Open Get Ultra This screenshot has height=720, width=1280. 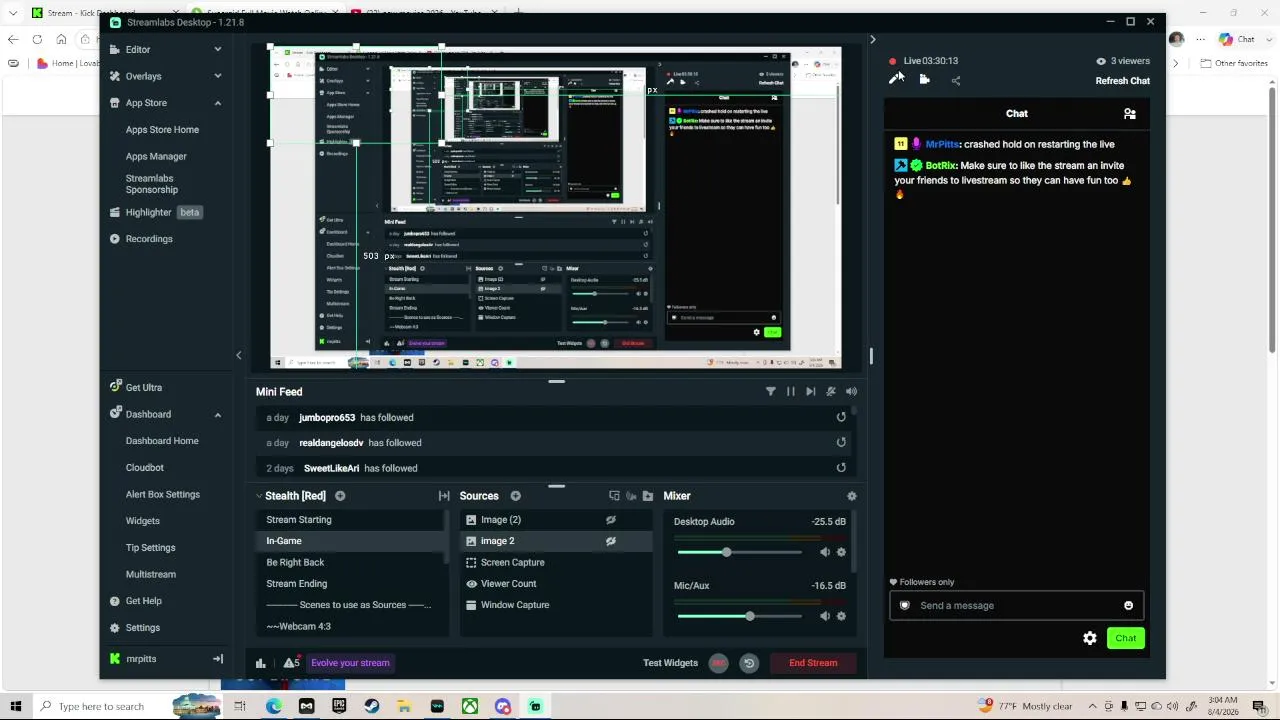click(x=143, y=387)
